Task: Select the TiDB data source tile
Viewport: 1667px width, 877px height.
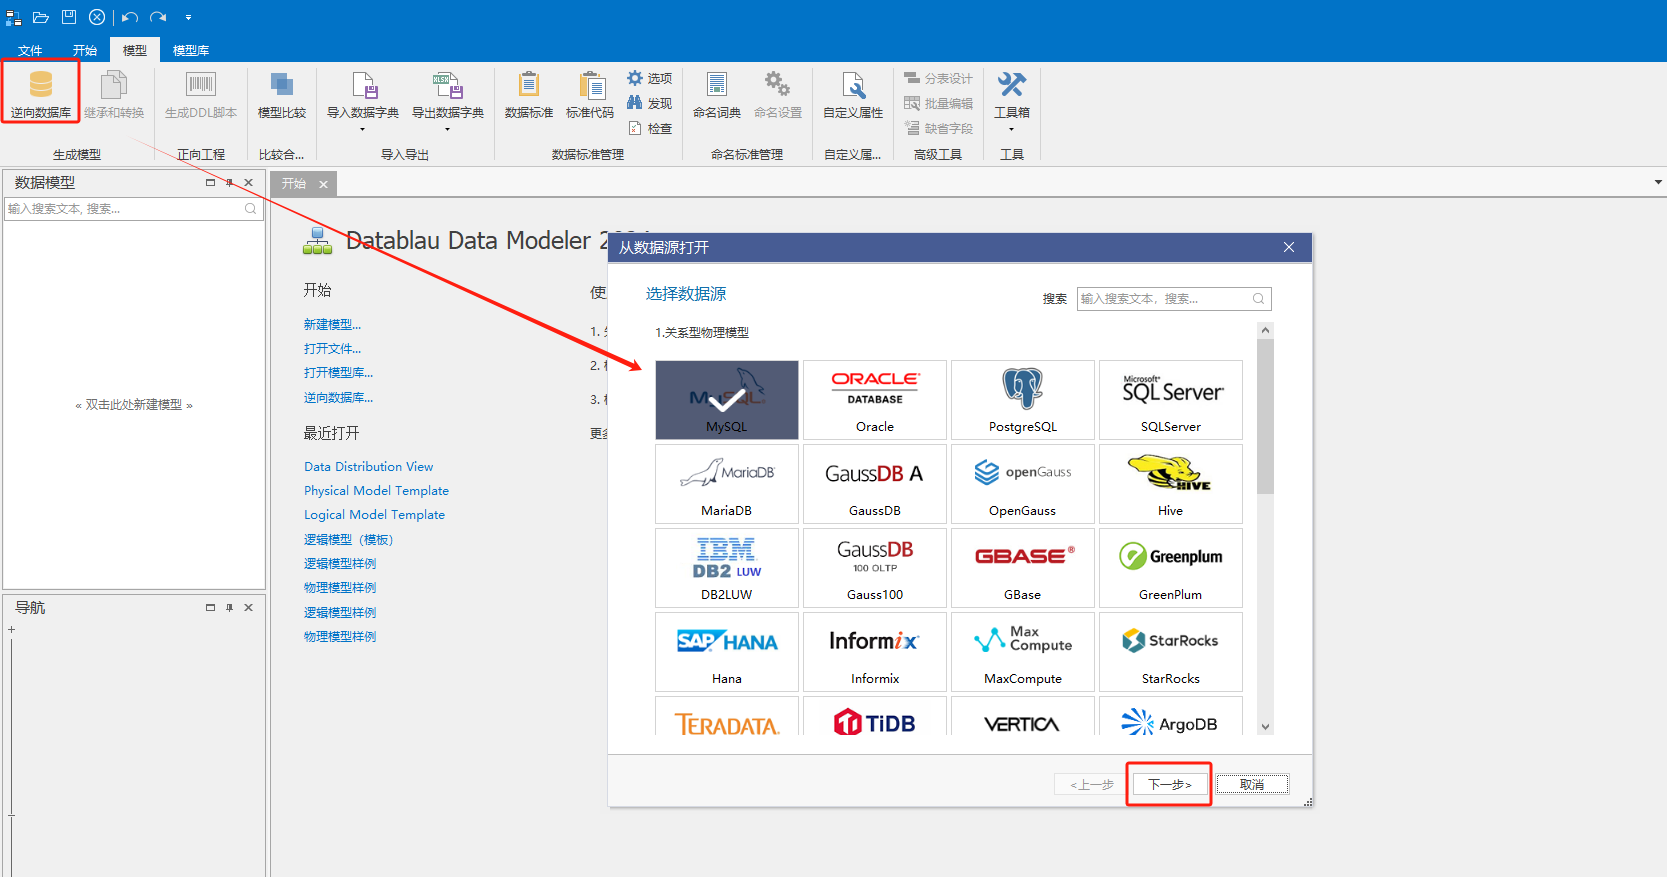Action: [875, 716]
